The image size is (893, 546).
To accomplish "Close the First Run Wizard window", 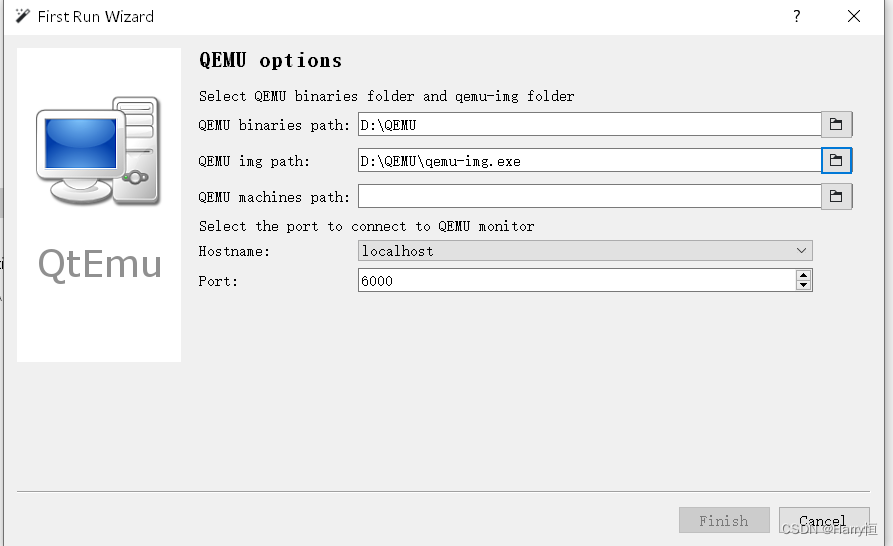I will pos(854,16).
